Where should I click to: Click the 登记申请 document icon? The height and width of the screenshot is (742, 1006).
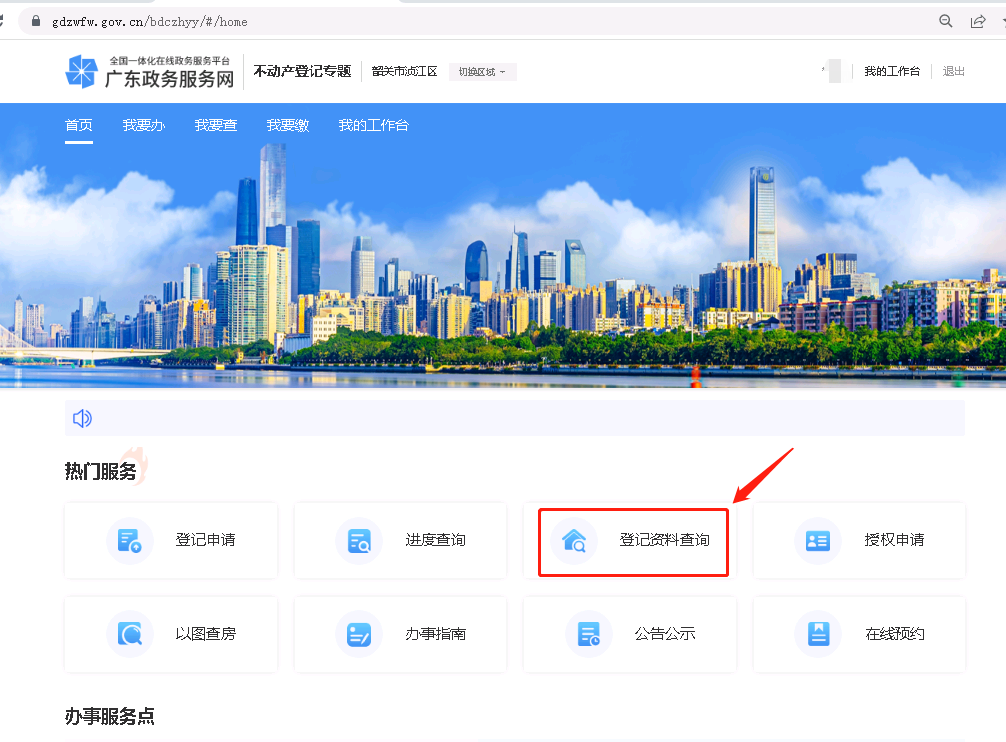click(130, 541)
